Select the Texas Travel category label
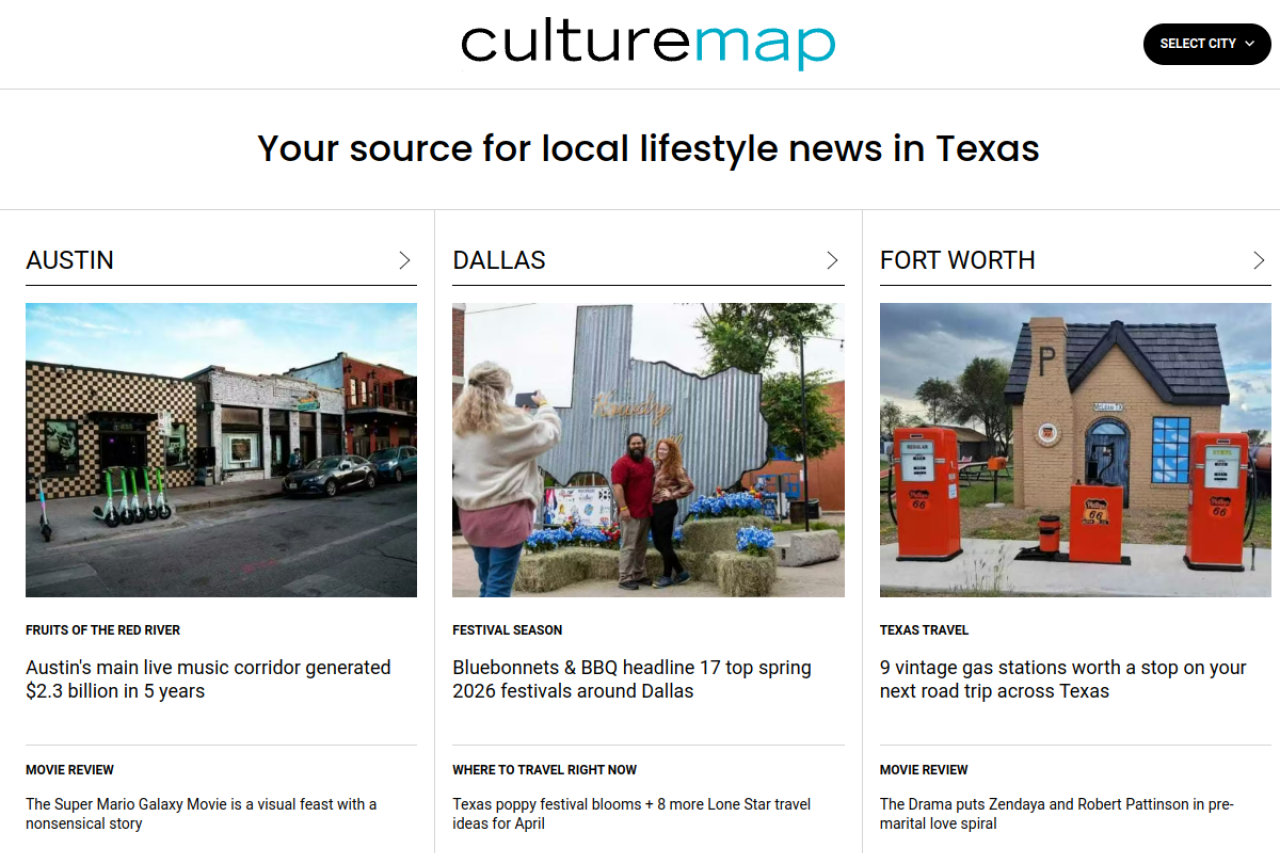Screen dimensions: 1280x853 [x=924, y=630]
